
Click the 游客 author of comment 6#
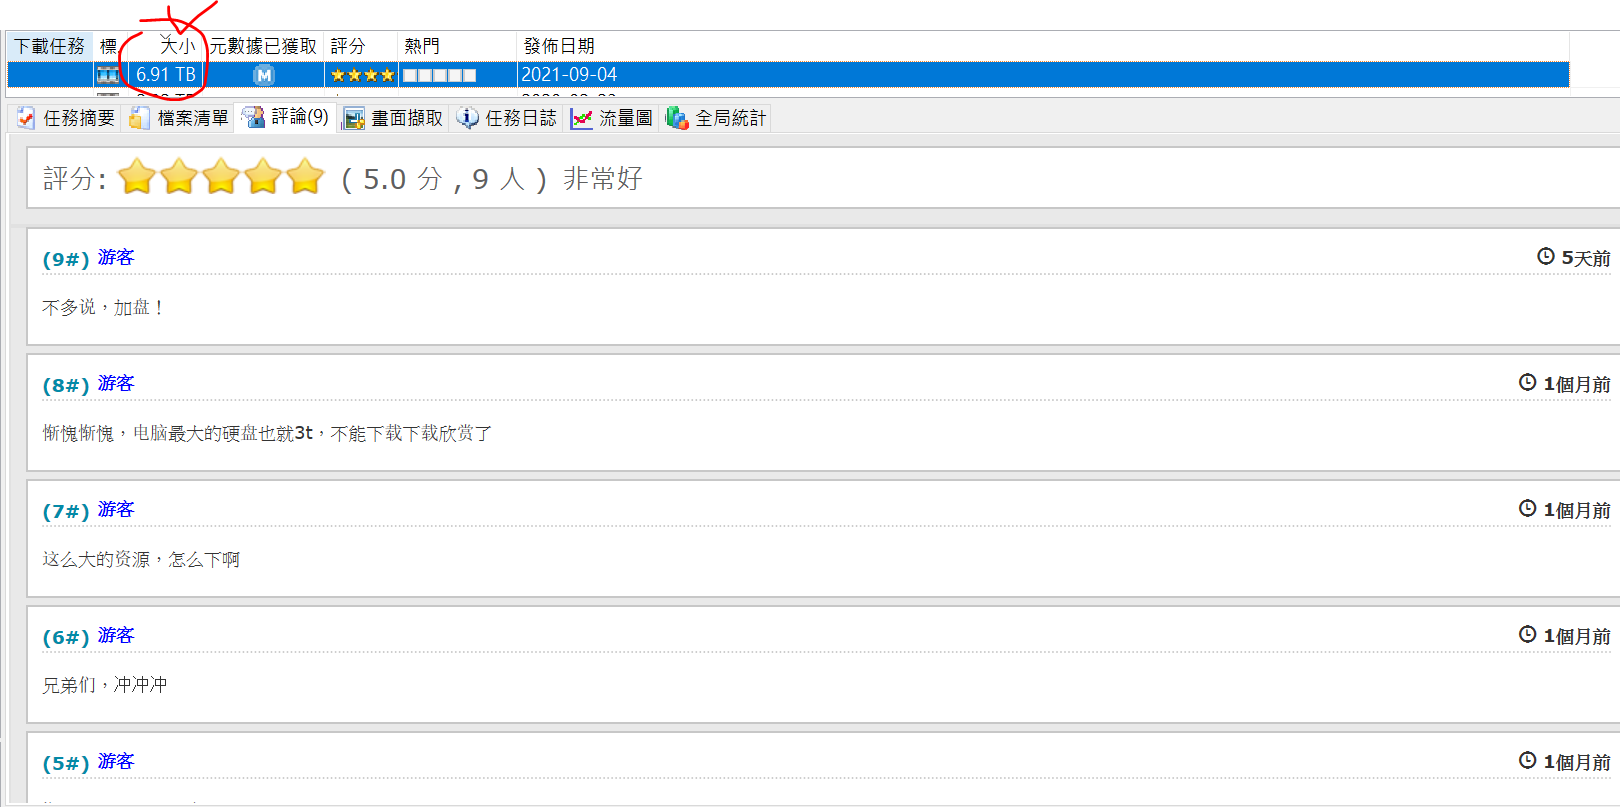click(116, 636)
